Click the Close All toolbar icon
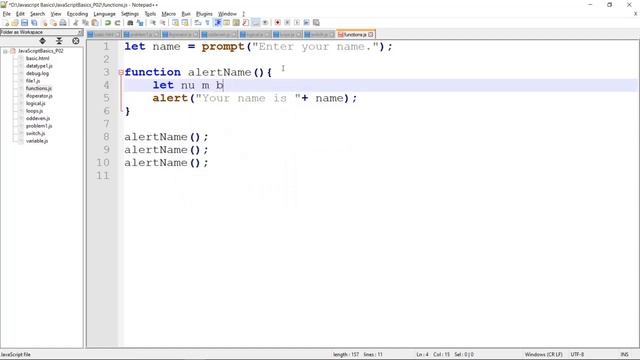Viewport: 640px width, 360px height. (53, 23)
